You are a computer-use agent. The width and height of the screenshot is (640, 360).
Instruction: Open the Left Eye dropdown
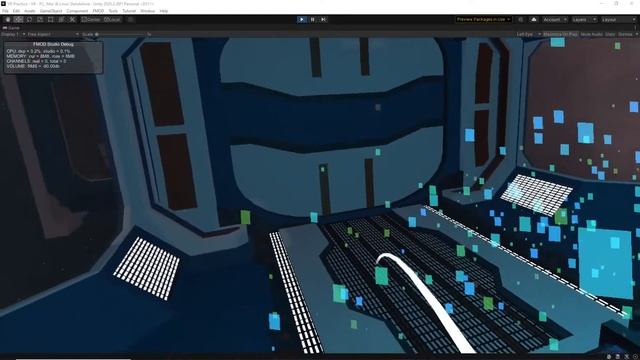click(x=529, y=34)
